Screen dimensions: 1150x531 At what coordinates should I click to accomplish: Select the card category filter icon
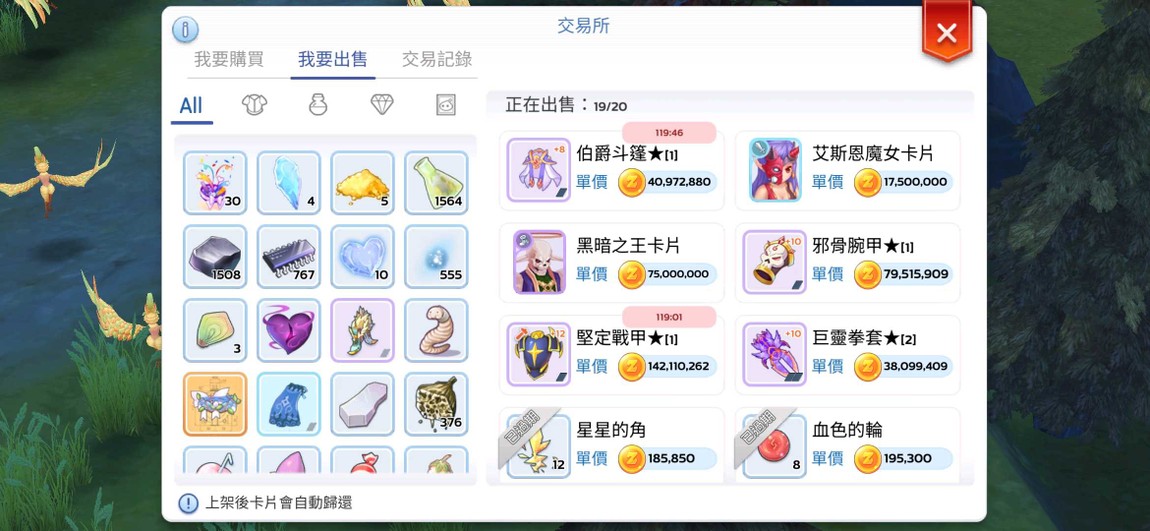[x=446, y=105]
